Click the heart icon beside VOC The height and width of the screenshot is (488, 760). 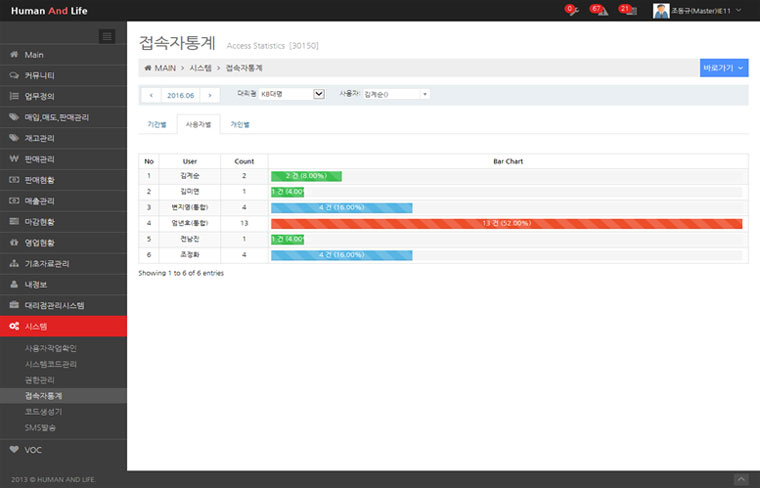click(13, 449)
